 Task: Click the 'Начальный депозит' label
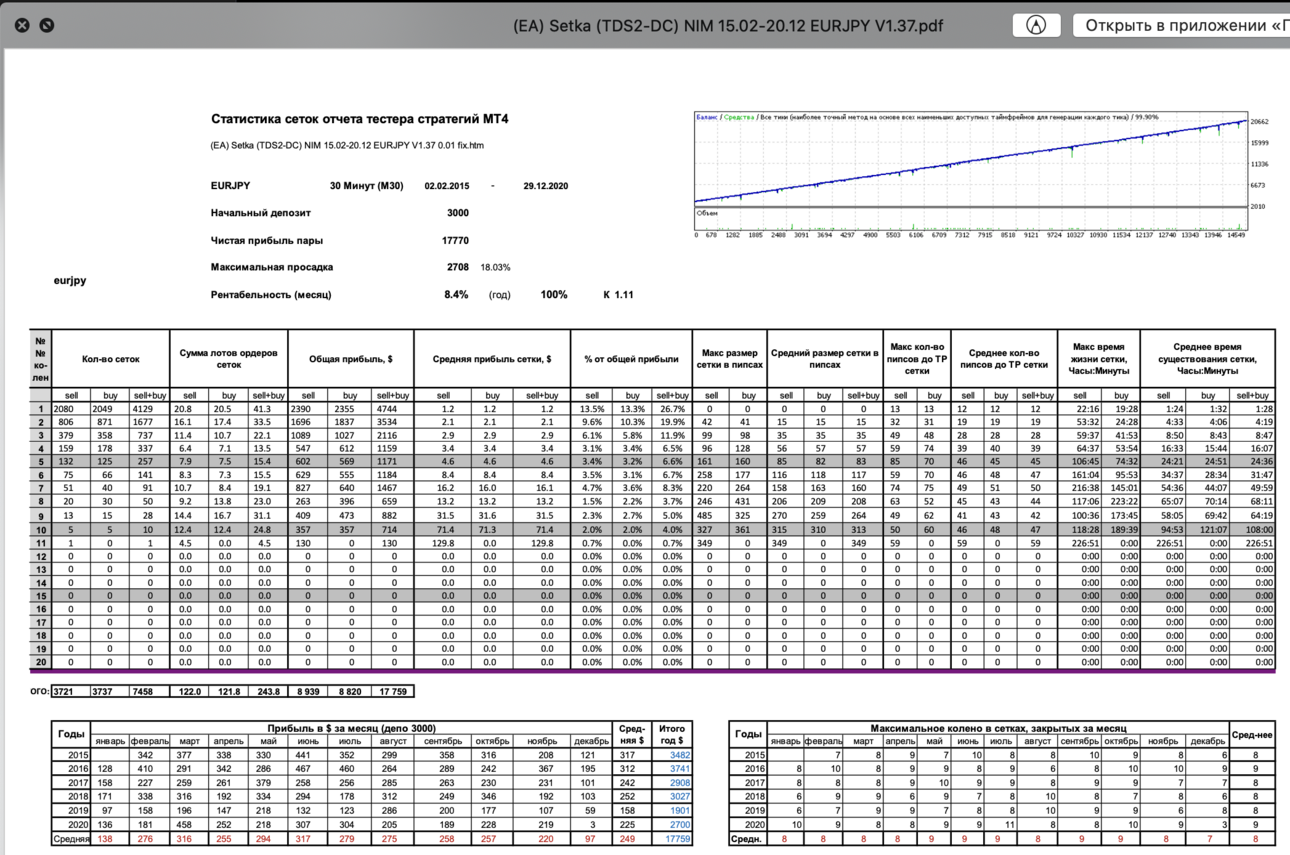[x=261, y=213]
